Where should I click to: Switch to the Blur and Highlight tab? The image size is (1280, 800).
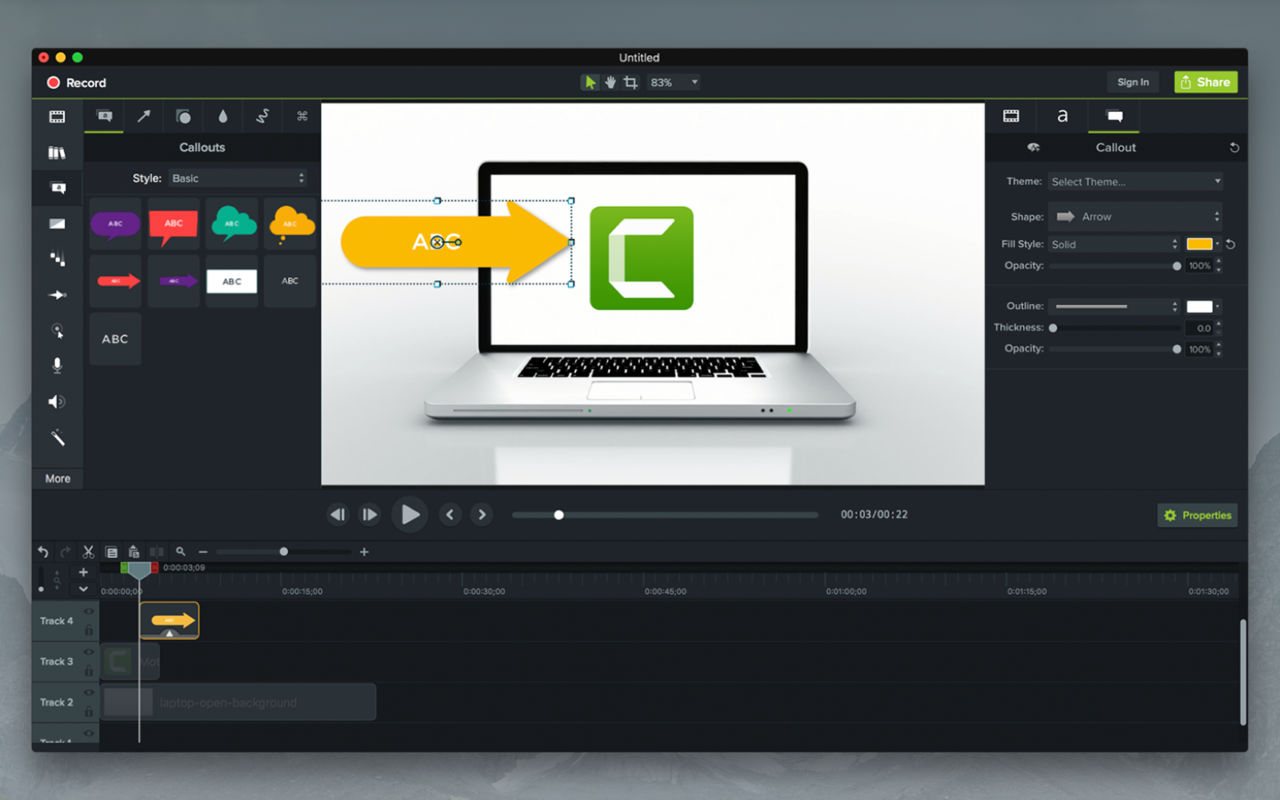[223, 116]
